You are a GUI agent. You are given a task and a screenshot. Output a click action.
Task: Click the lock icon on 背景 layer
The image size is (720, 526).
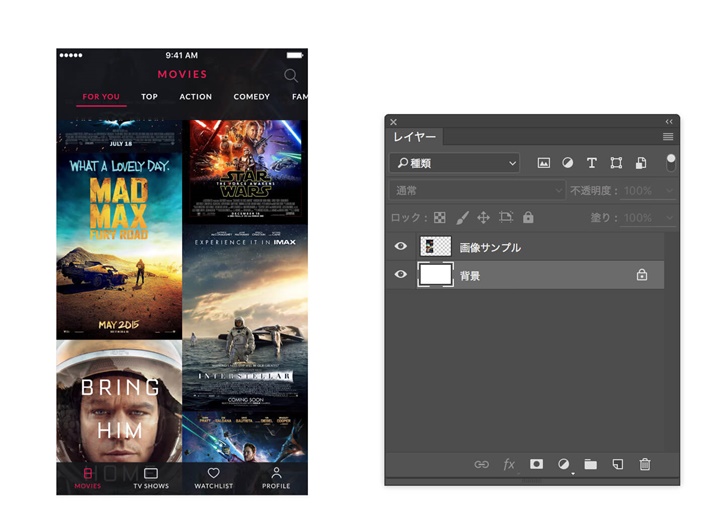(642, 275)
